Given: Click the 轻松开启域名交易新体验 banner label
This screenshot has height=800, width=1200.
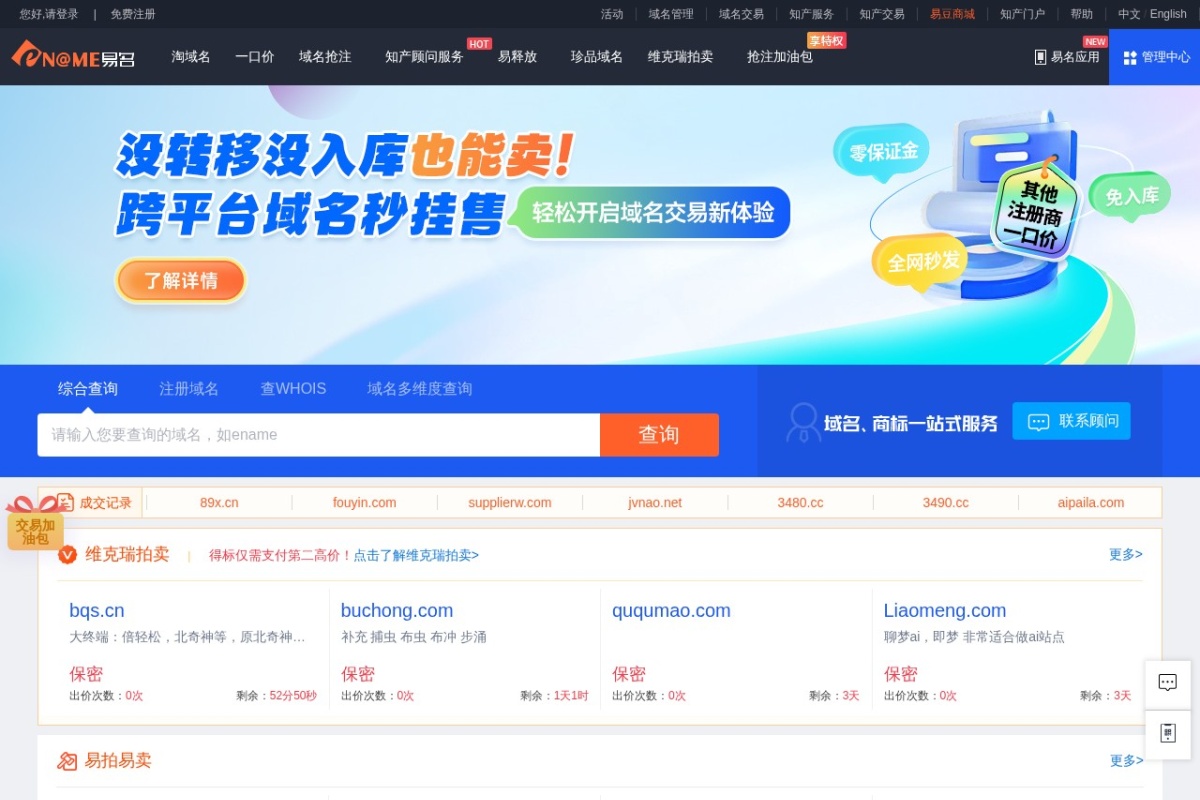Looking at the screenshot, I should coord(653,213).
